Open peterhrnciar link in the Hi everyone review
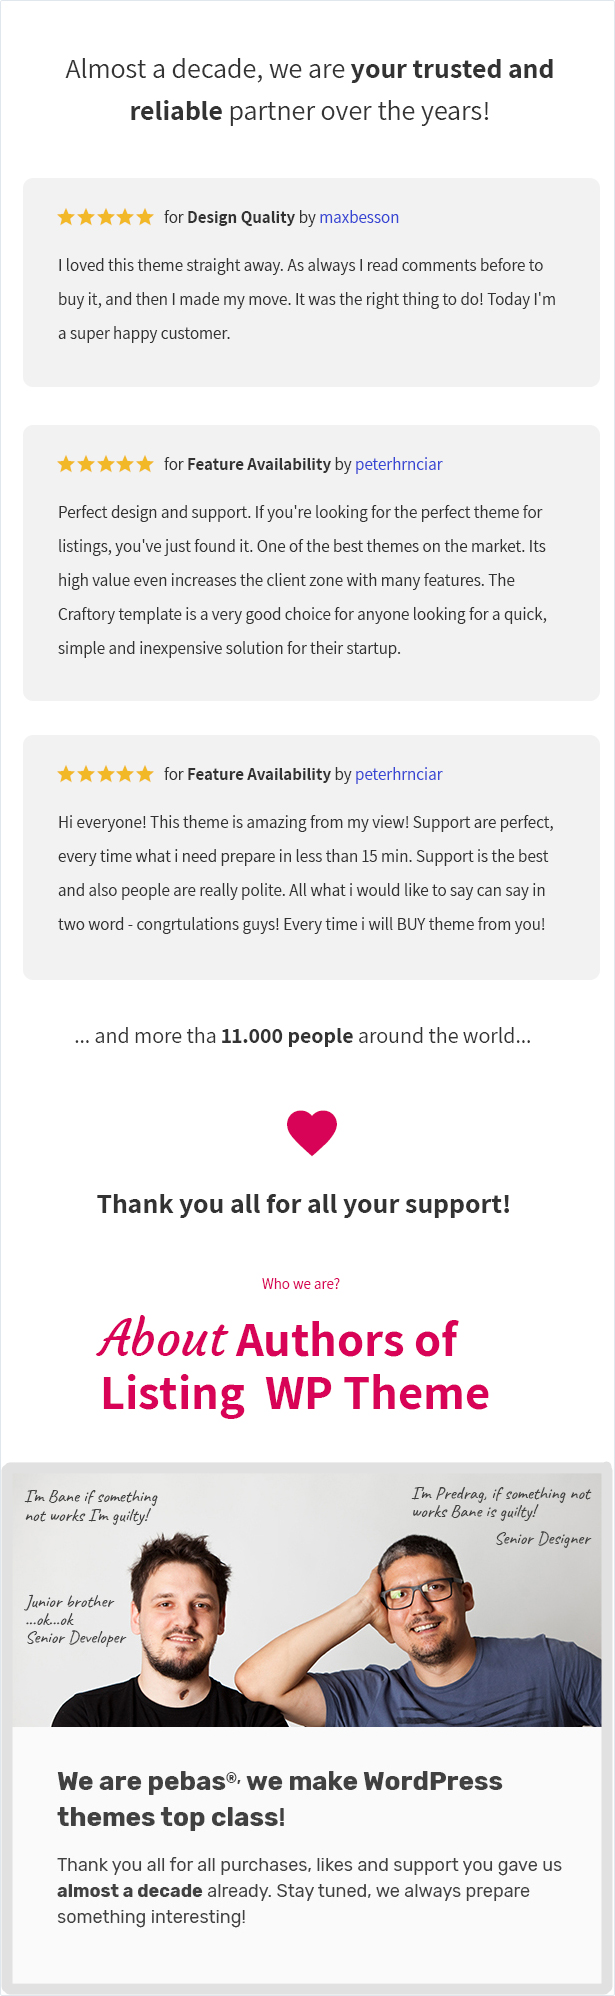Screen dimensions: 615x1996 pyautogui.click(x=399, y=774)
